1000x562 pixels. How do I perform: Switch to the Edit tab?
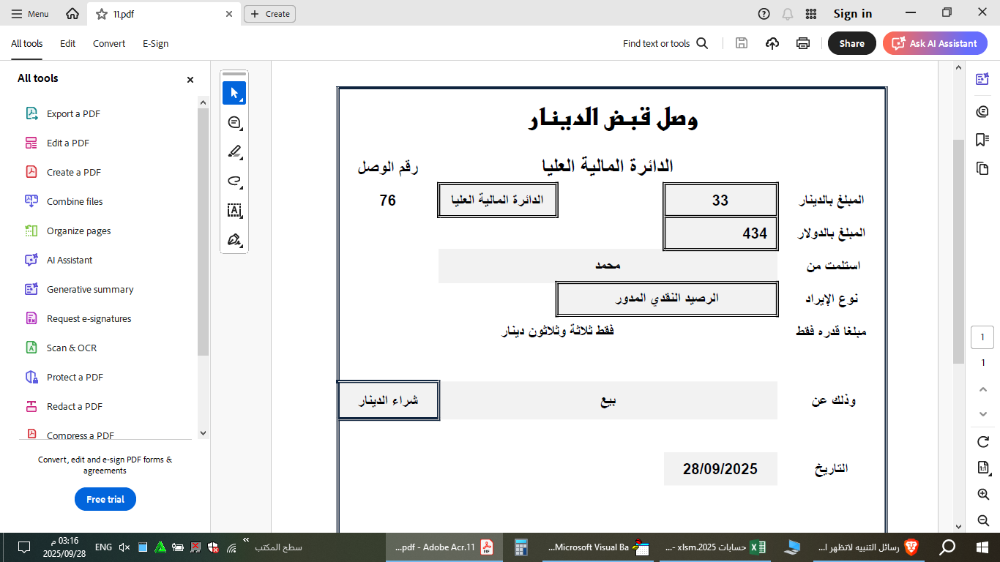68,44
